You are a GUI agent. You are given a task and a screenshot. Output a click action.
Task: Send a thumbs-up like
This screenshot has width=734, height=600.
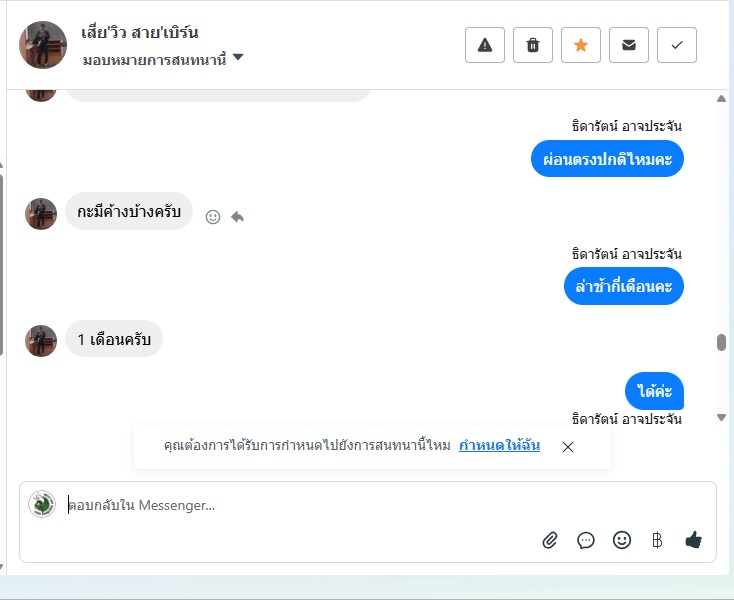pyautogui.click(x=693, y=540)
